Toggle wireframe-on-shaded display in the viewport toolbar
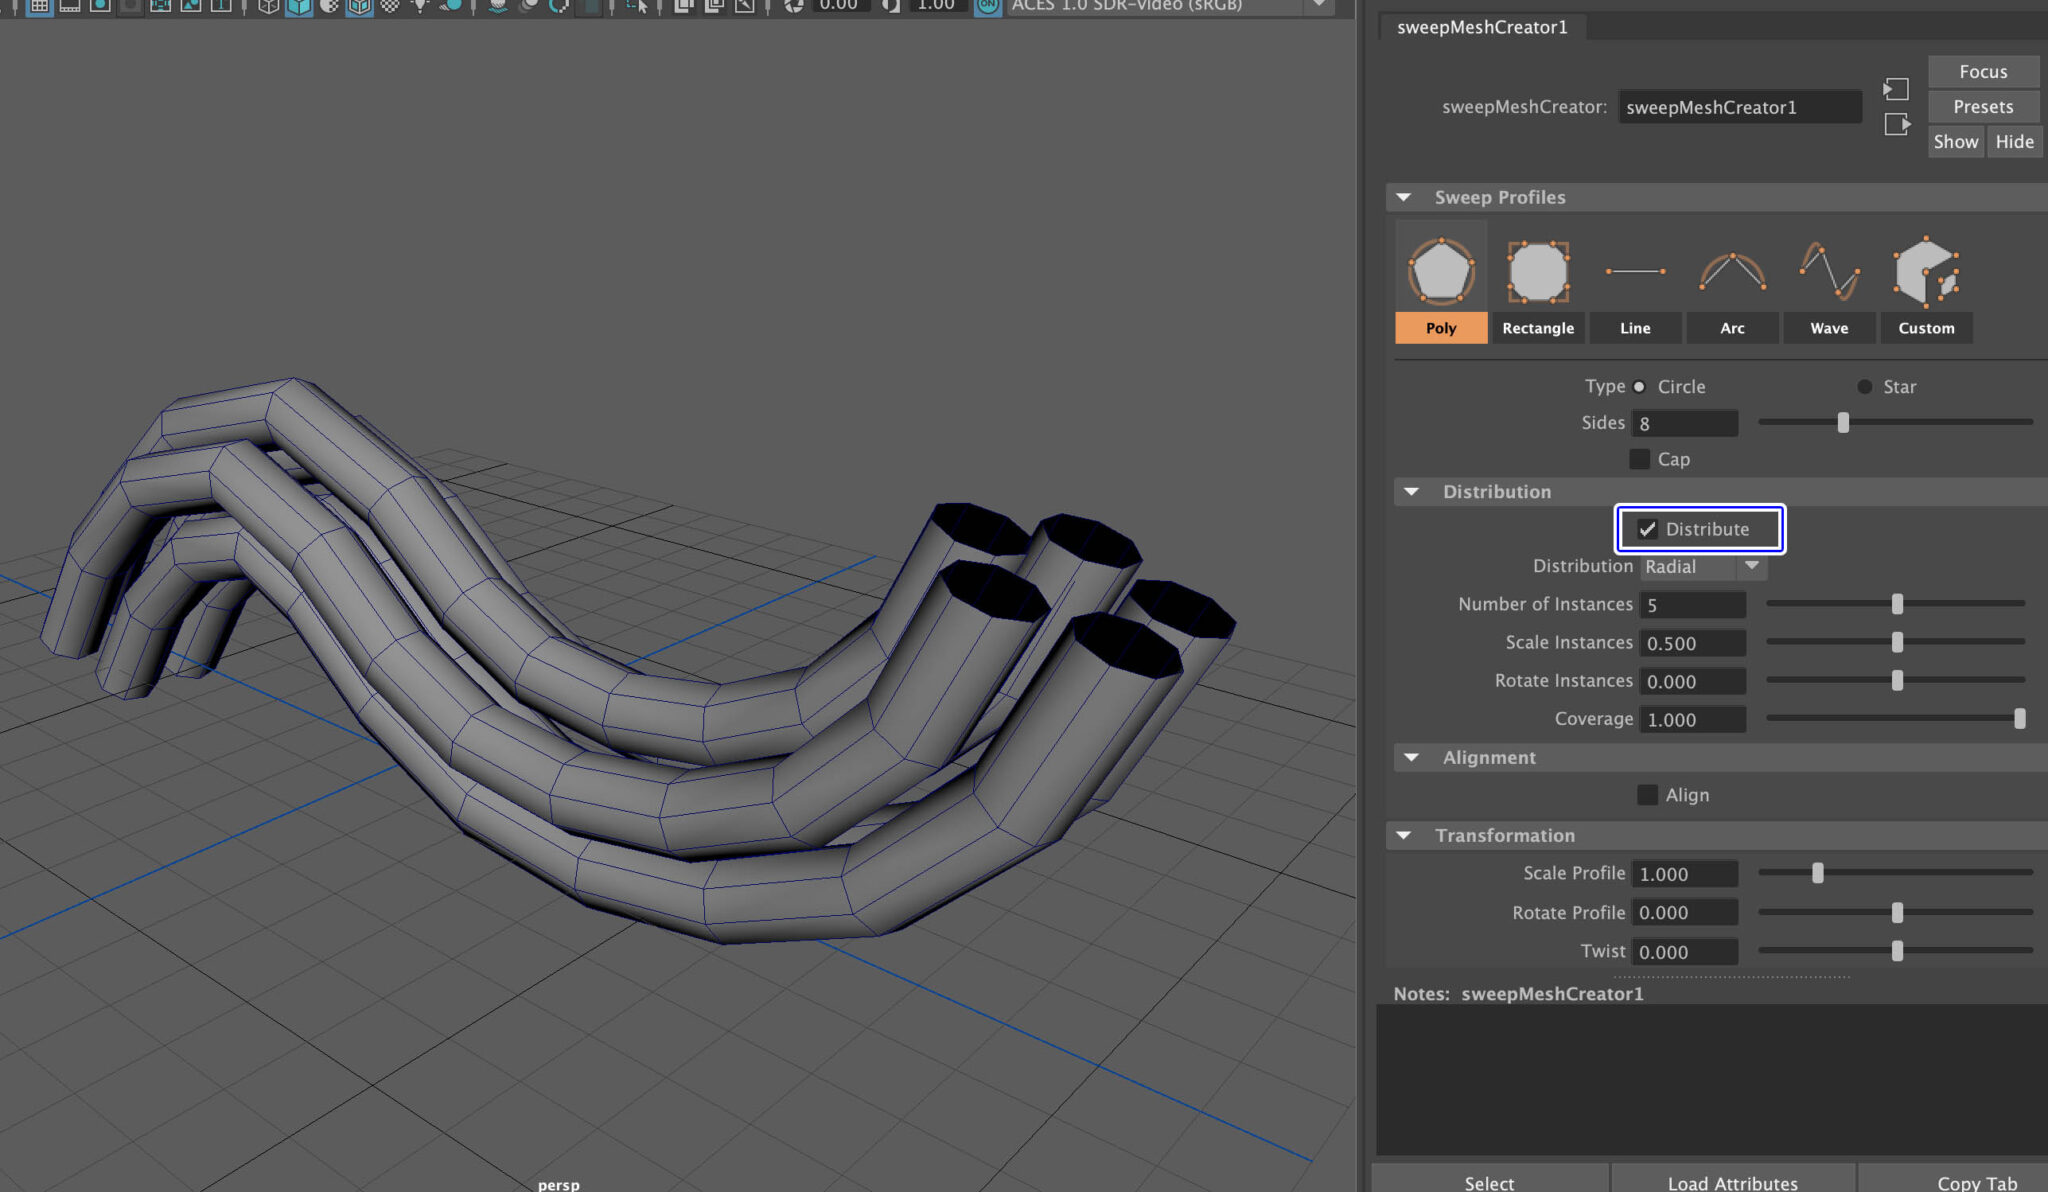This screenshot has width=2048, height=1192. (x=360, y=7)
